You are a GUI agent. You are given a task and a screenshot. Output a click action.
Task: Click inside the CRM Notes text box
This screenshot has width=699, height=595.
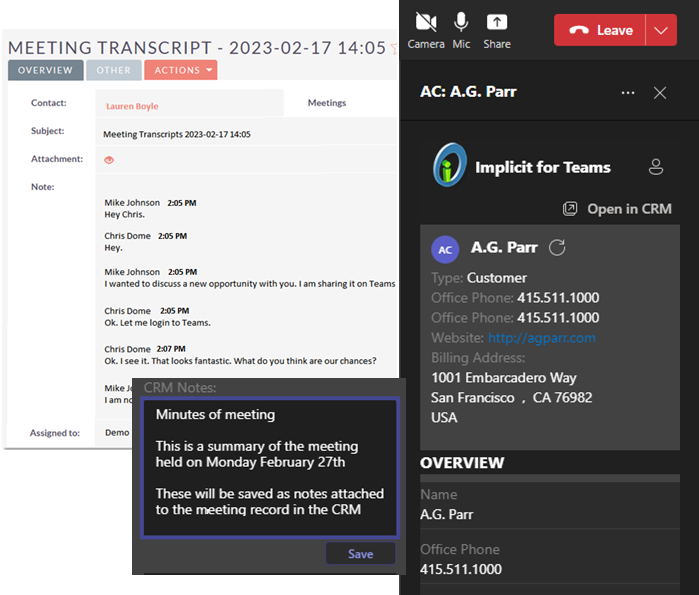pyautogui.click(x=270, y=468)
